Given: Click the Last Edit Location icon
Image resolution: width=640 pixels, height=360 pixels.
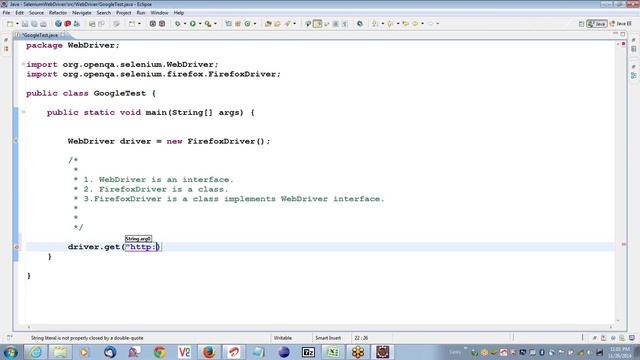Looking at the screenshot, I should coord(405,24).
